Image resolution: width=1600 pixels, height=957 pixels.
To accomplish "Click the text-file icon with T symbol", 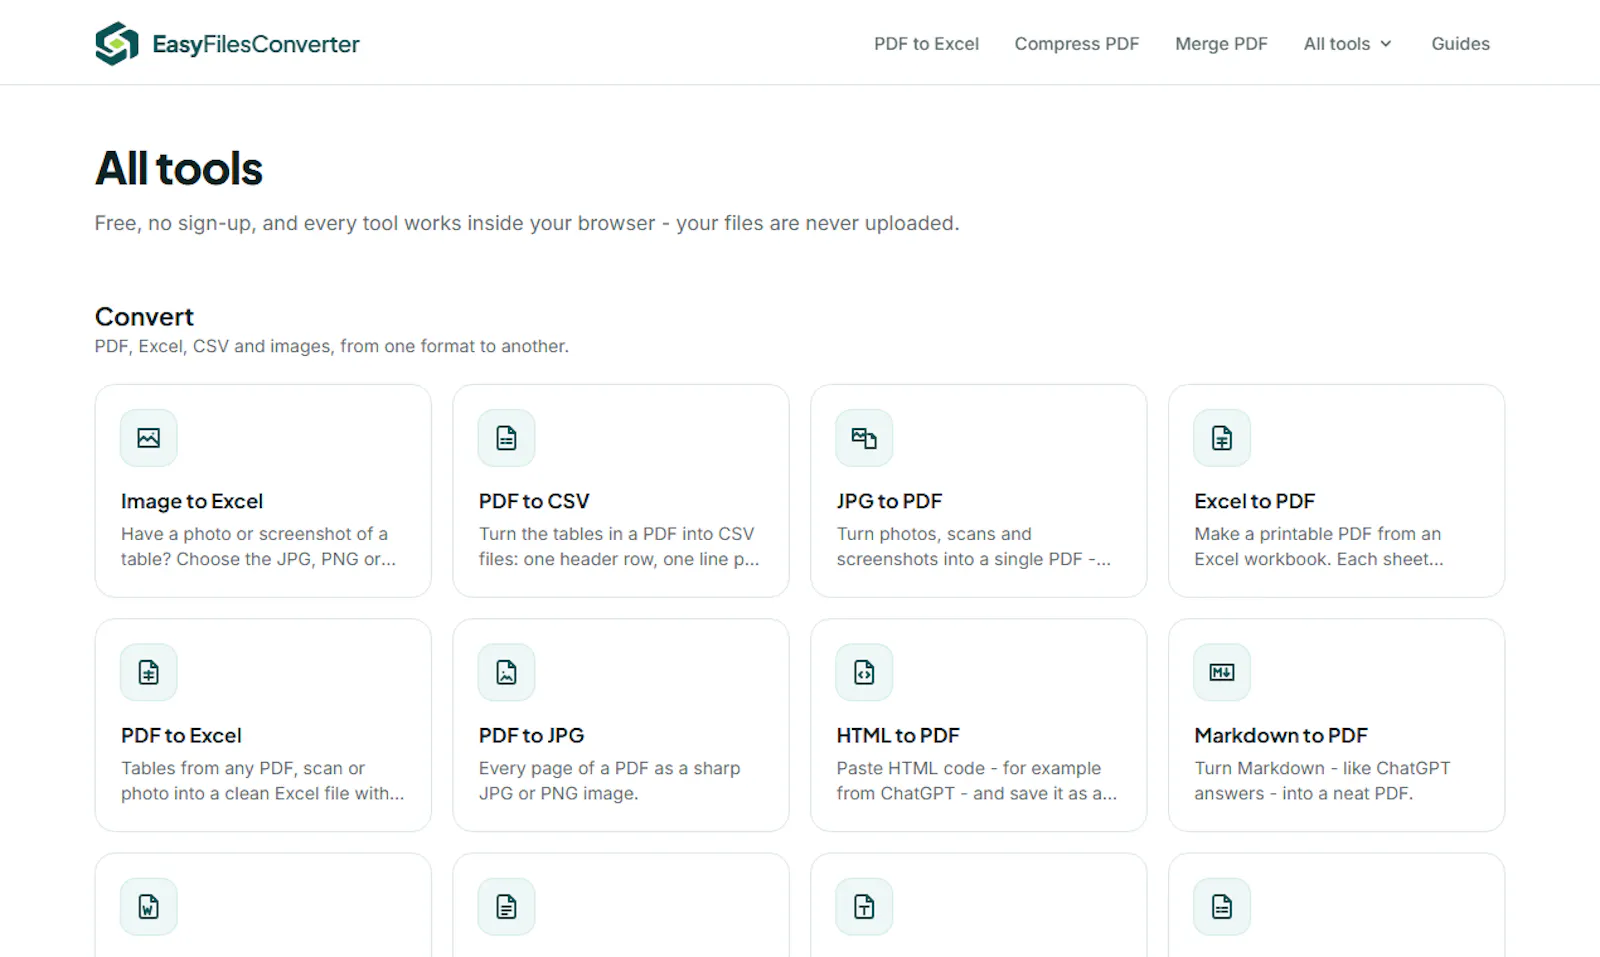I will click(865, 906).
